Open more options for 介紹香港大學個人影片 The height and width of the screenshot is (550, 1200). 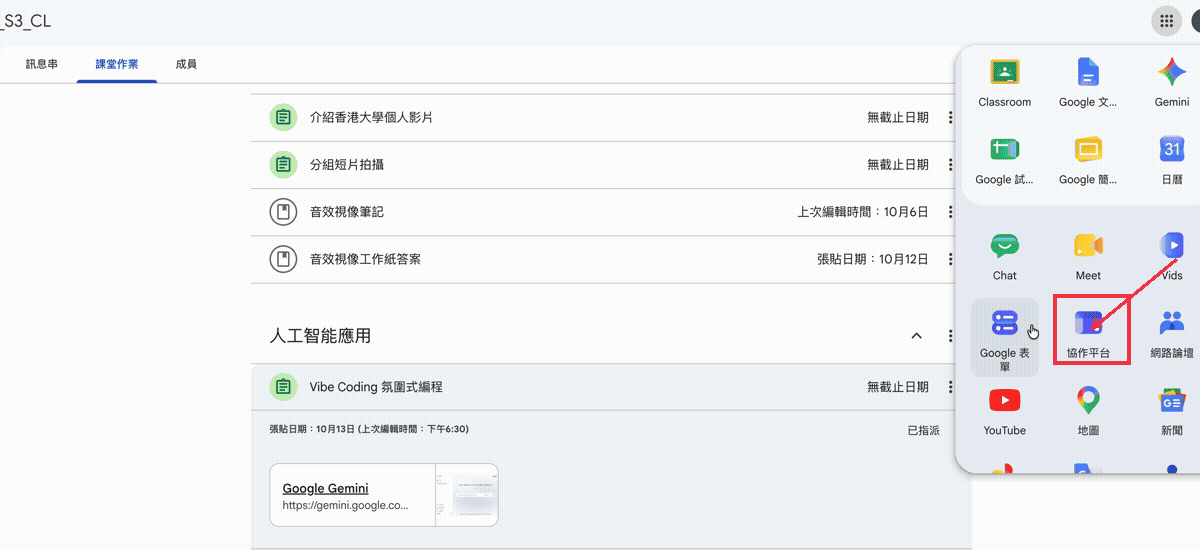tap(951, 117)
